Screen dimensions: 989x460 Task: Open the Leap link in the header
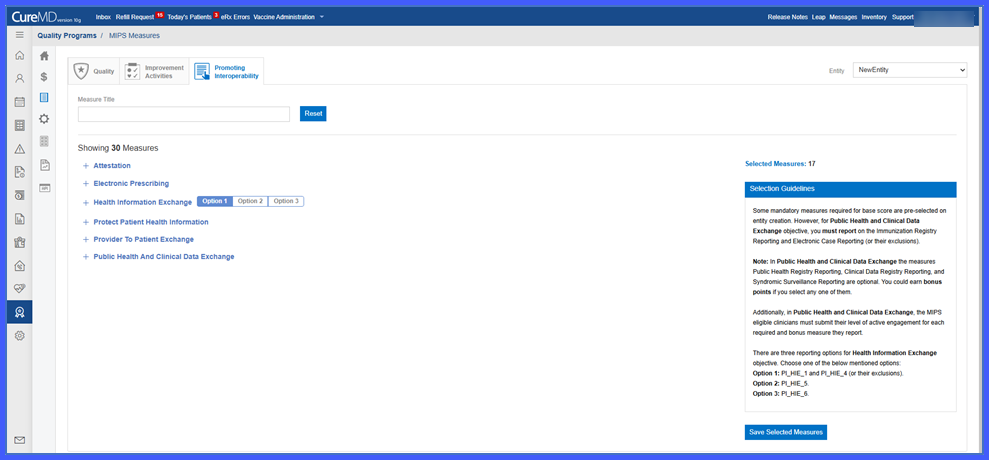click(x=819, y=17)
